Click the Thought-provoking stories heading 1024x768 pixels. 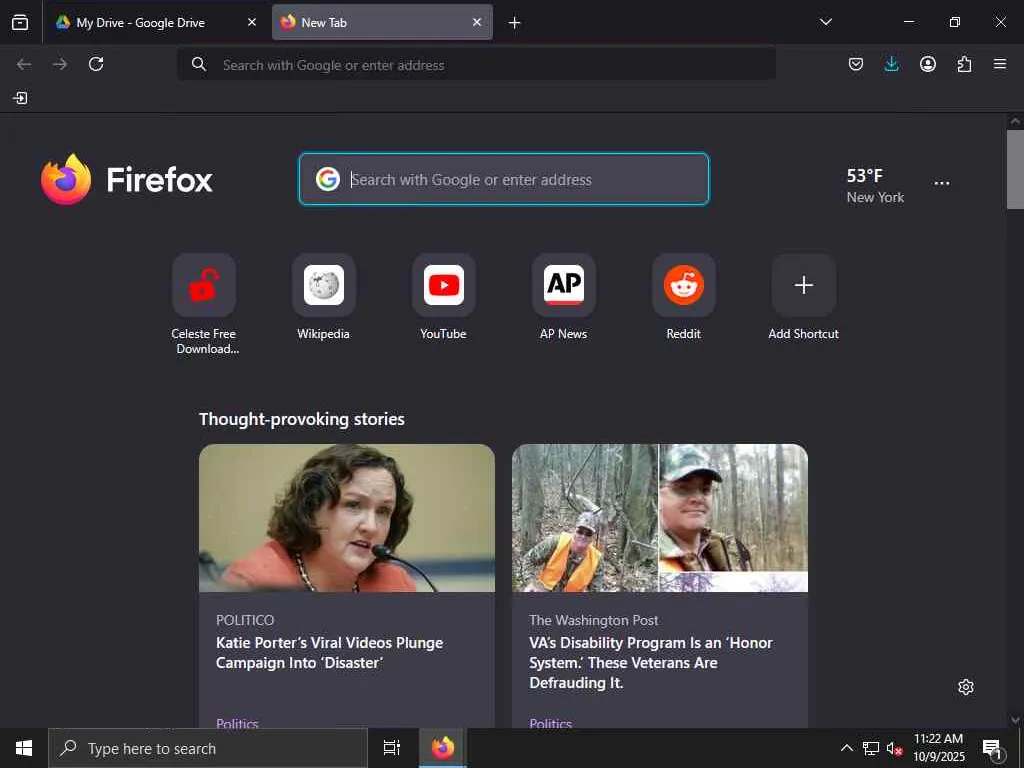click(302, 419)
